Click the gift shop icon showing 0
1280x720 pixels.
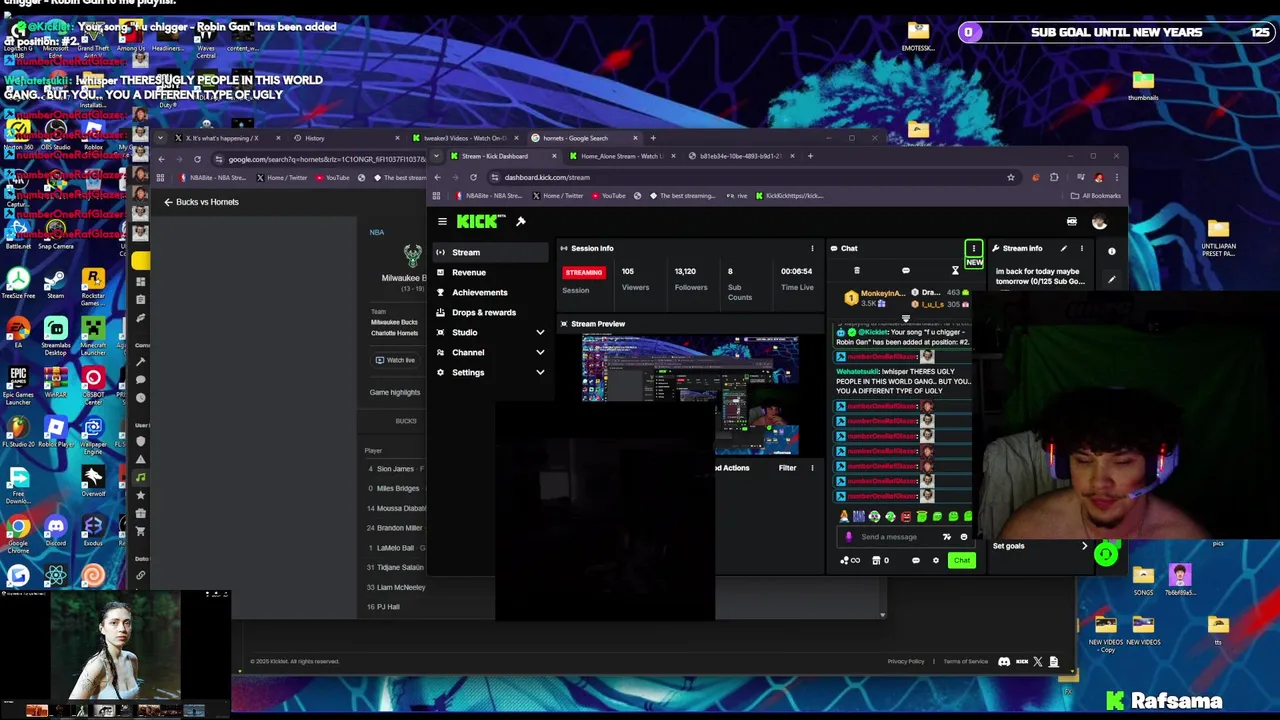pyautogui.click(x=881, y=561)
